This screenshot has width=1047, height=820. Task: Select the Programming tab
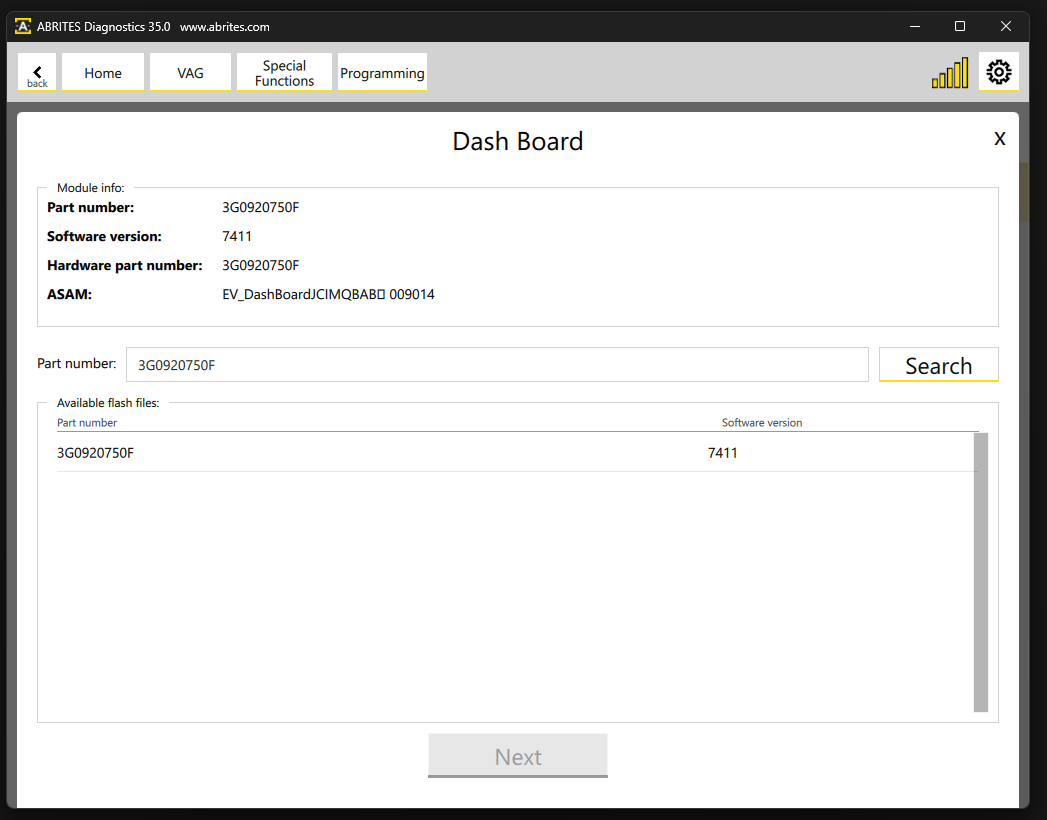tap(382, 73)
